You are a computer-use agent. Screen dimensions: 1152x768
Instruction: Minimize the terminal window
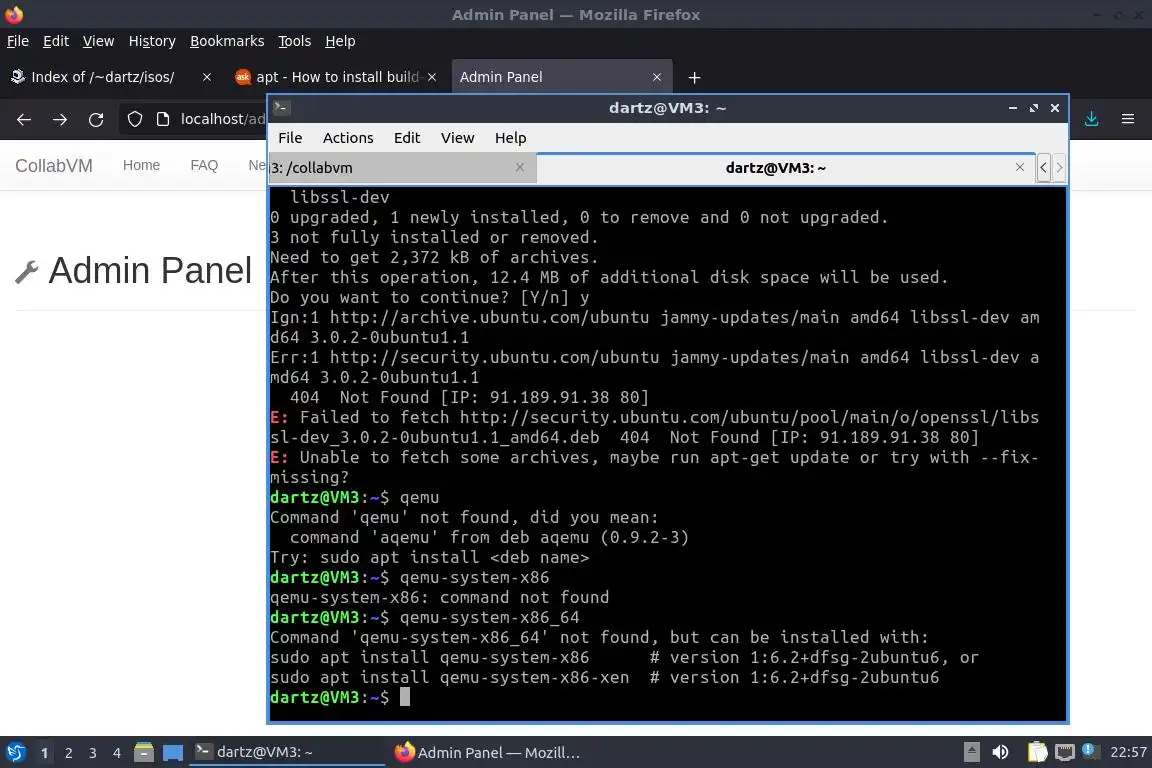pyautogui.click(x=1013, y=108)
